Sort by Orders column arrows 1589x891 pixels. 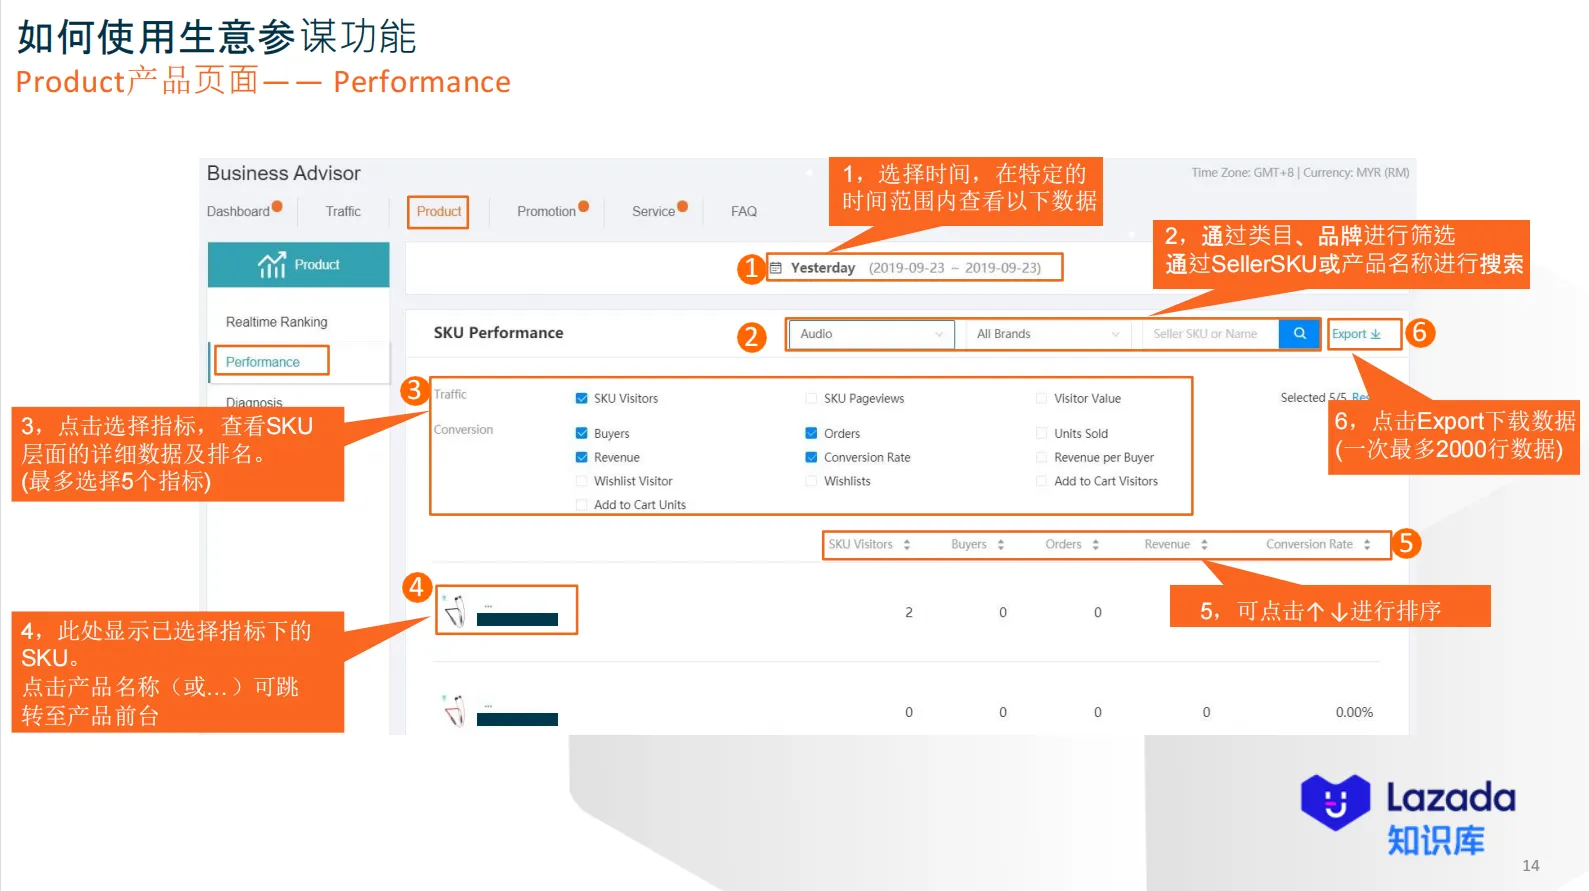[1095, 545]
